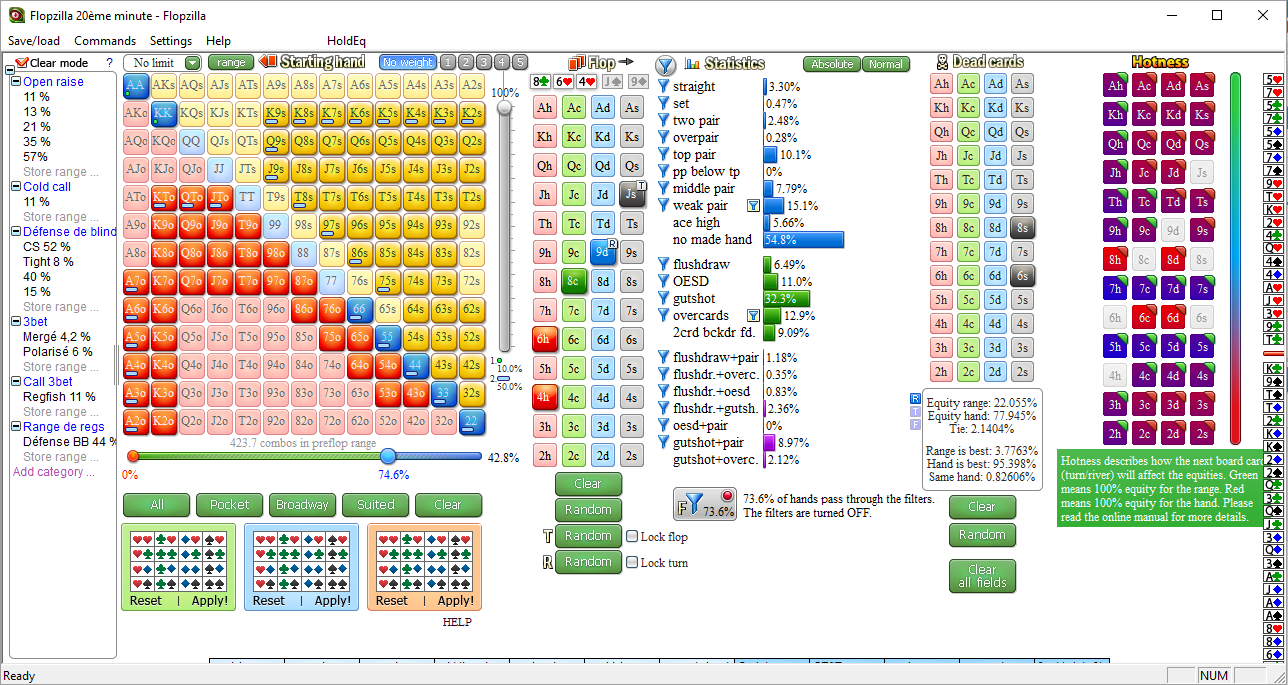Toggle the 'flushdr.+gutsh.' filter funnel

[663, 408]
